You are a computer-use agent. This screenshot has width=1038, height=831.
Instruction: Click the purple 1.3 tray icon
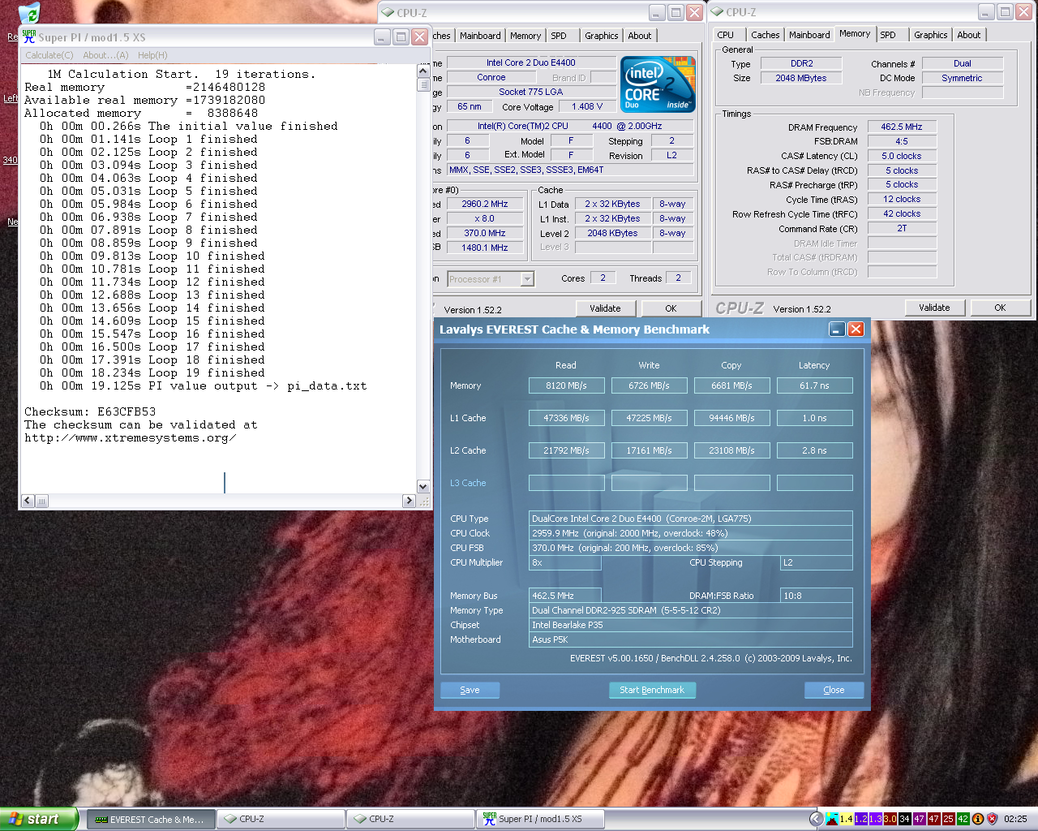click(875, 819)
